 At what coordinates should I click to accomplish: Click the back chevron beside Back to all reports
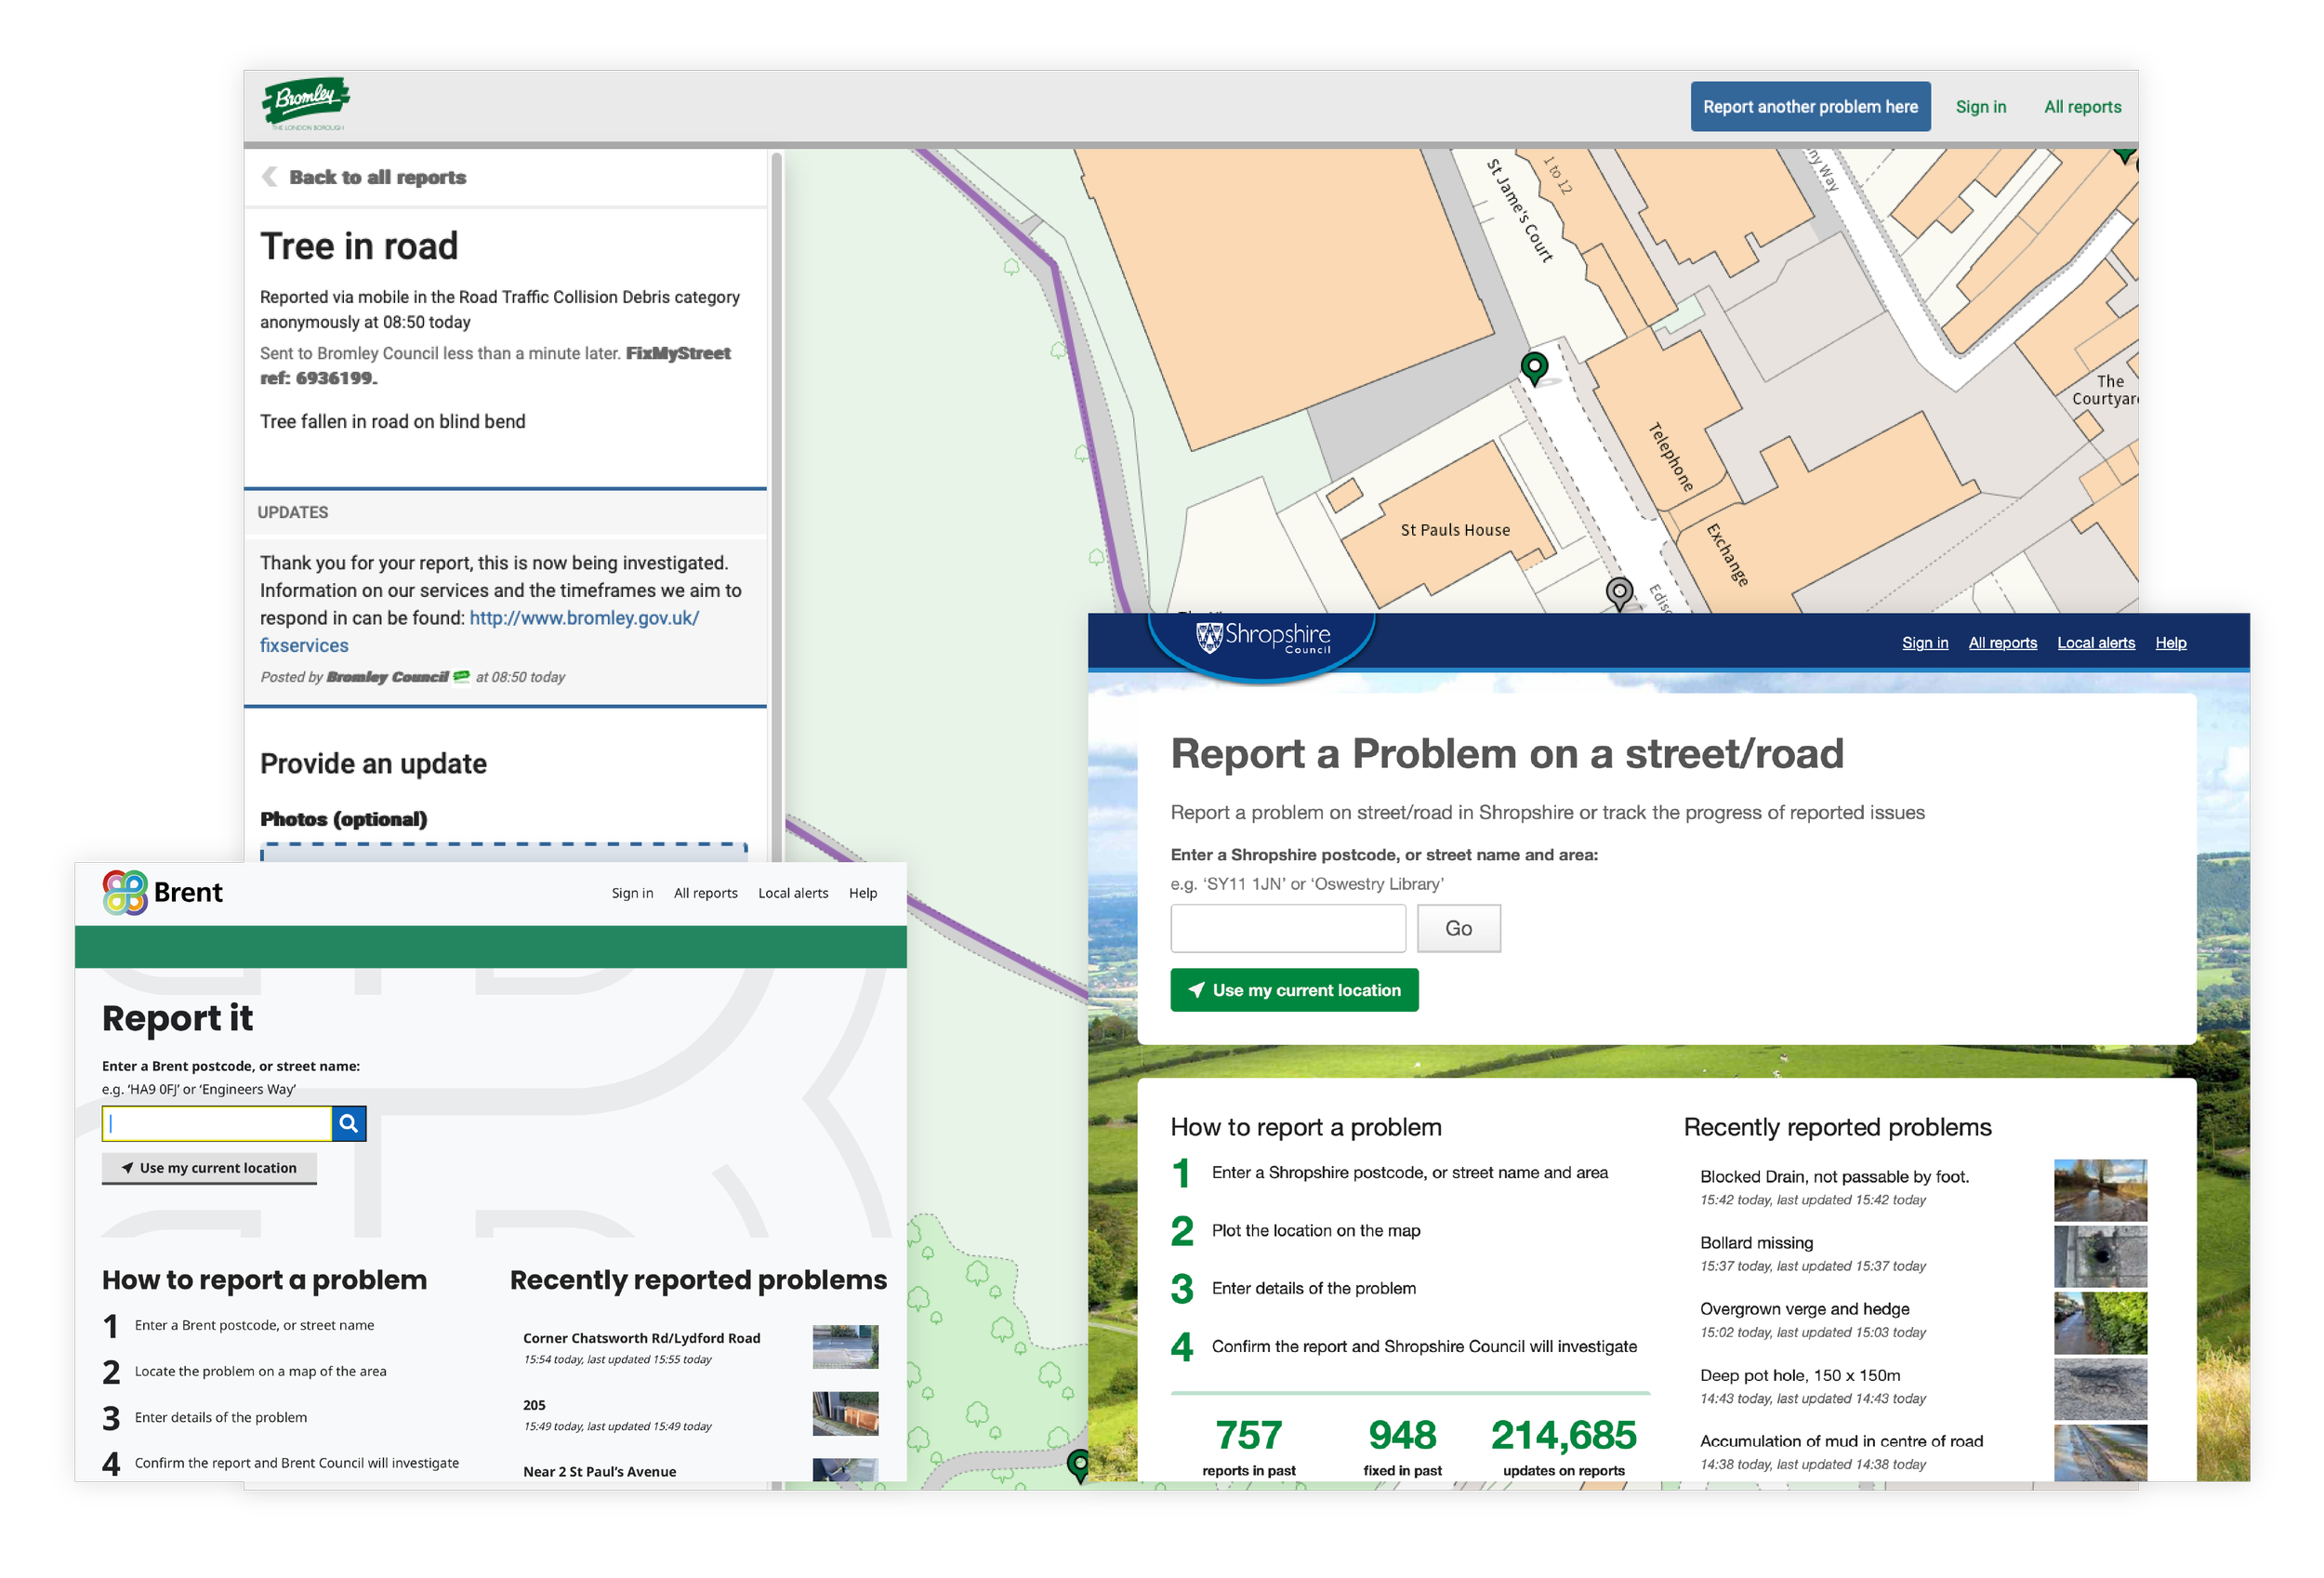coord(269,177)
